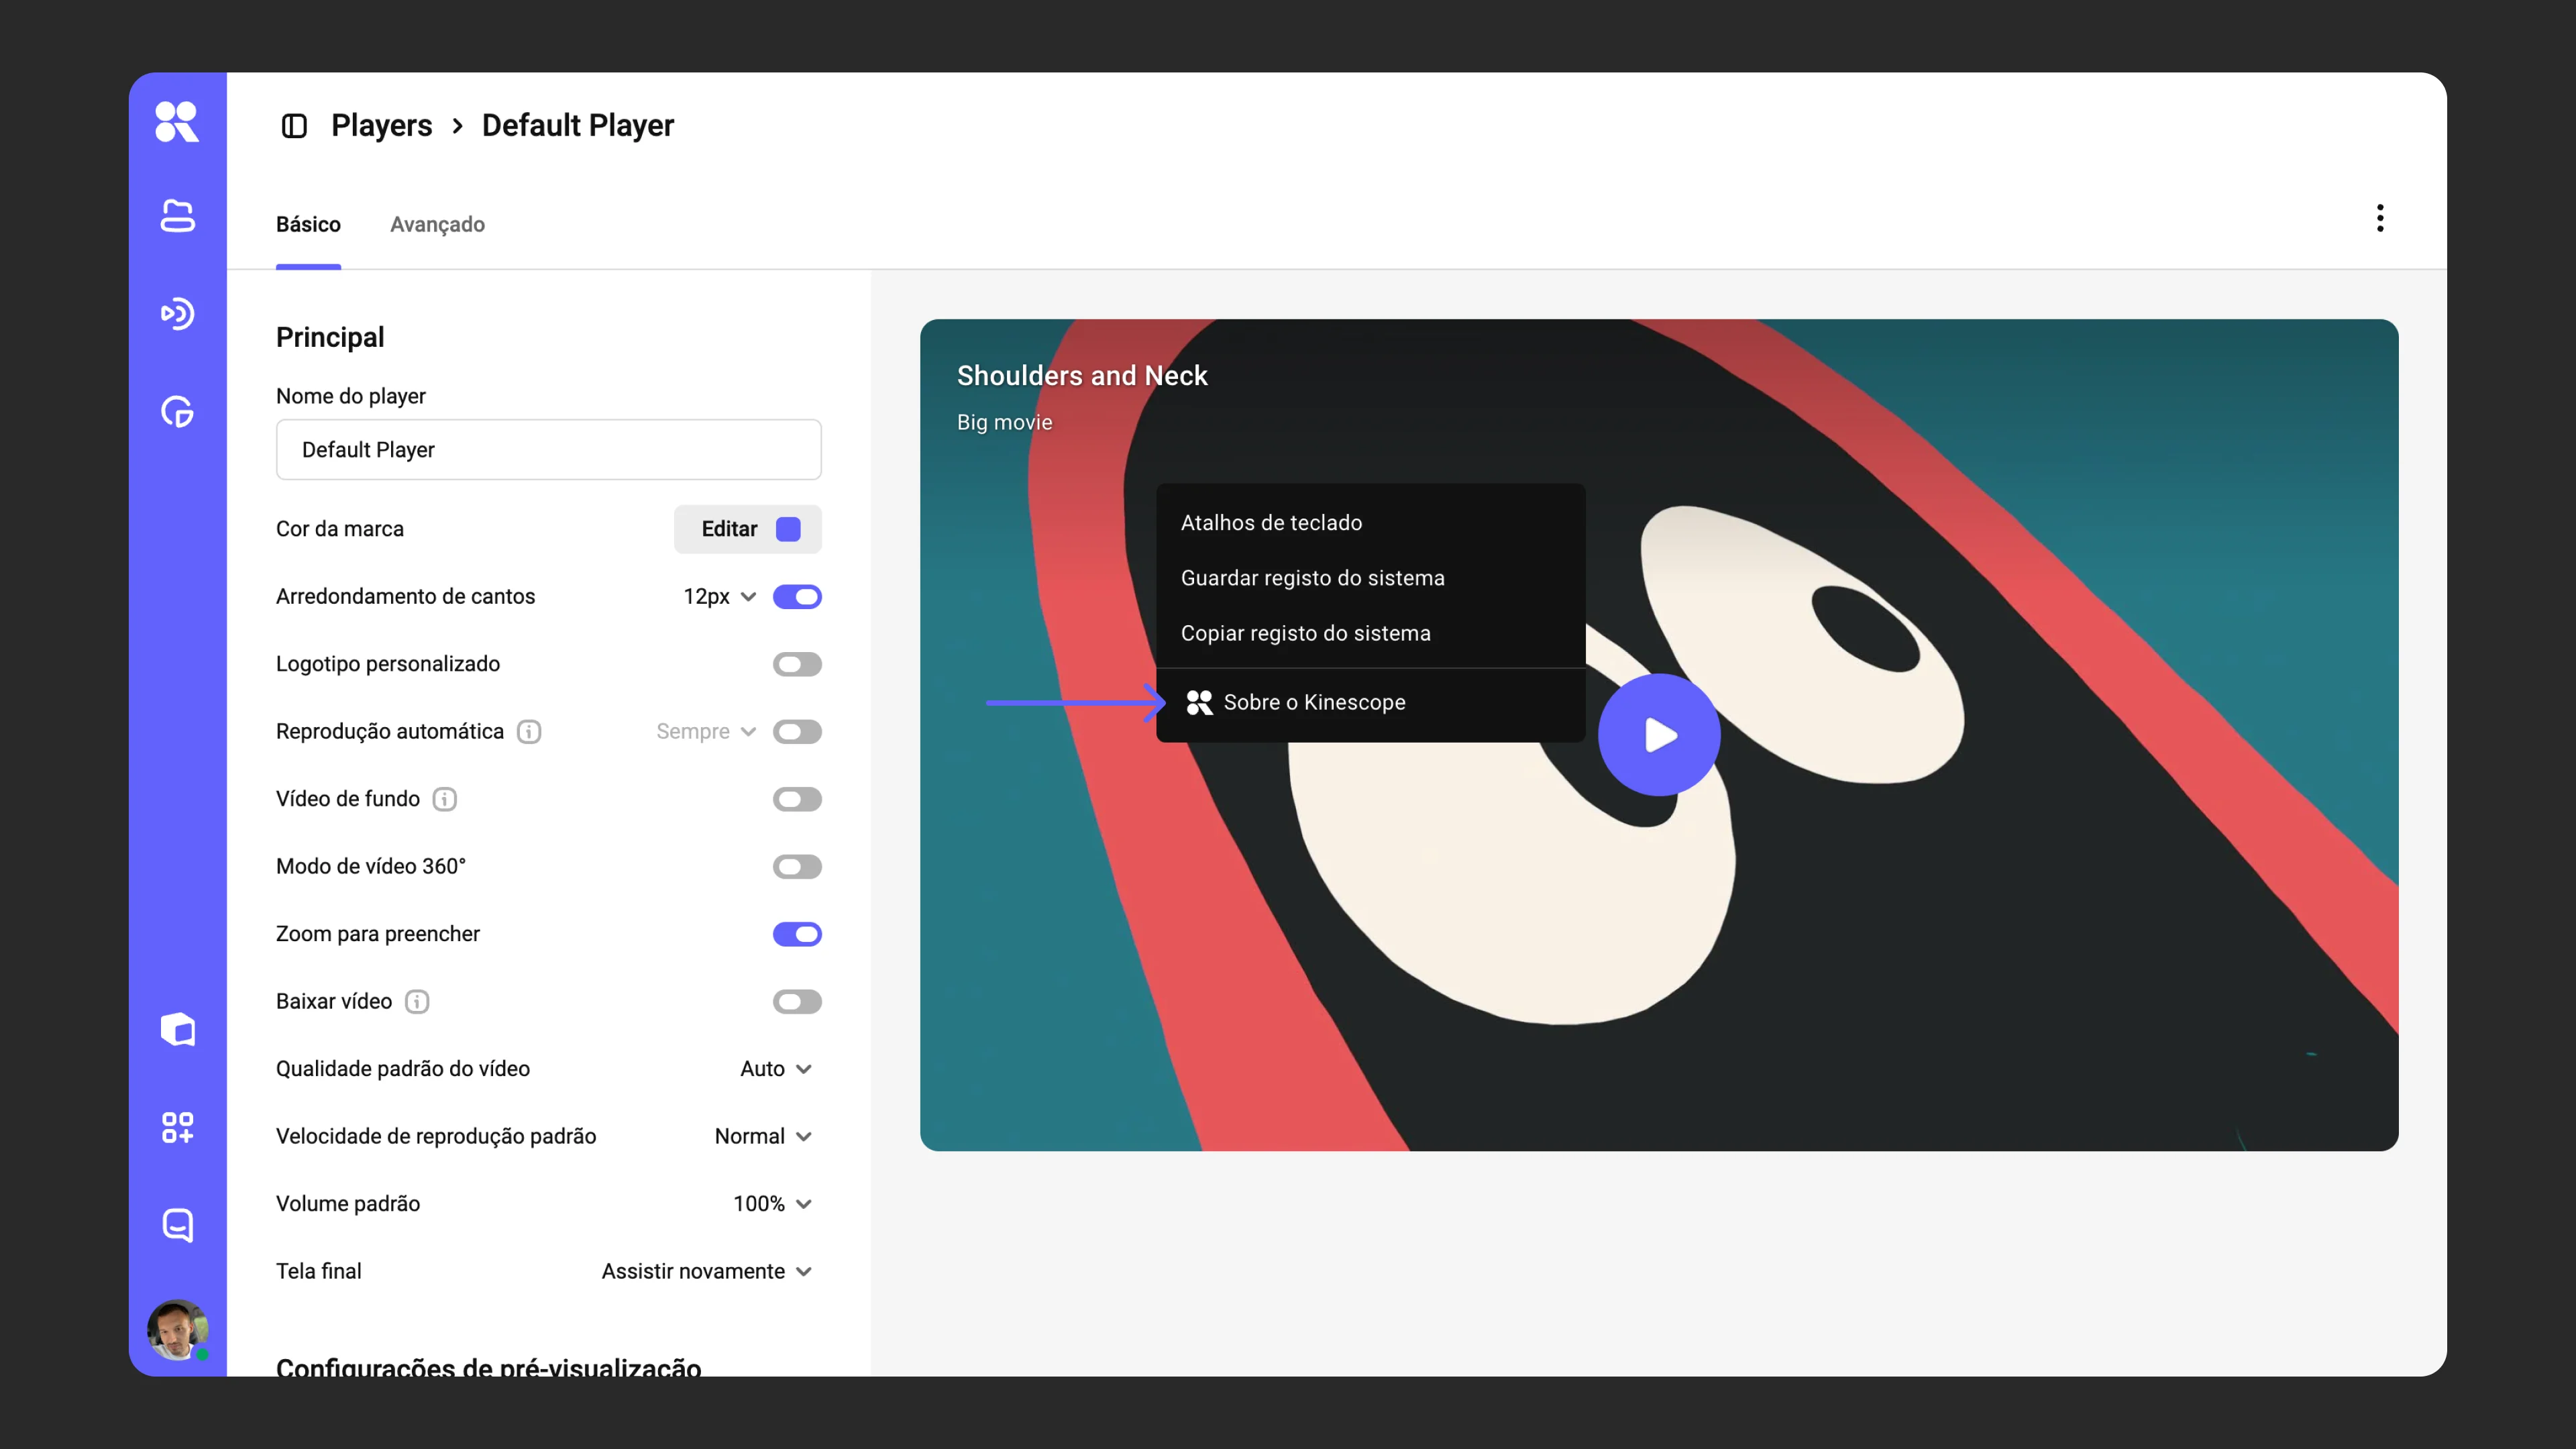Open the storage drive icon in sidebar
Screen dimensions: 2576x1449
pyautogui.click(x=177, y=216)
